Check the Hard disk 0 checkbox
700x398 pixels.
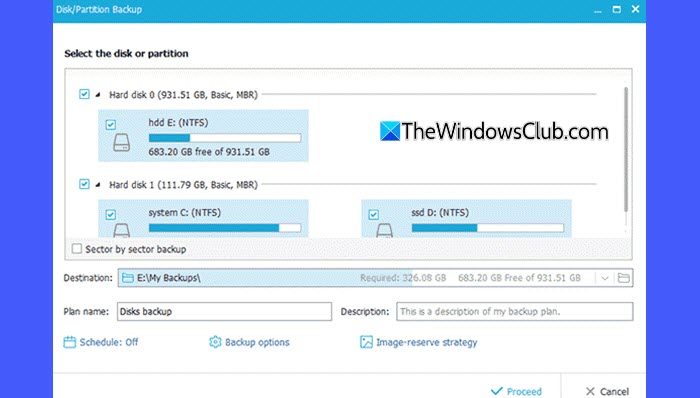(84, 94)
